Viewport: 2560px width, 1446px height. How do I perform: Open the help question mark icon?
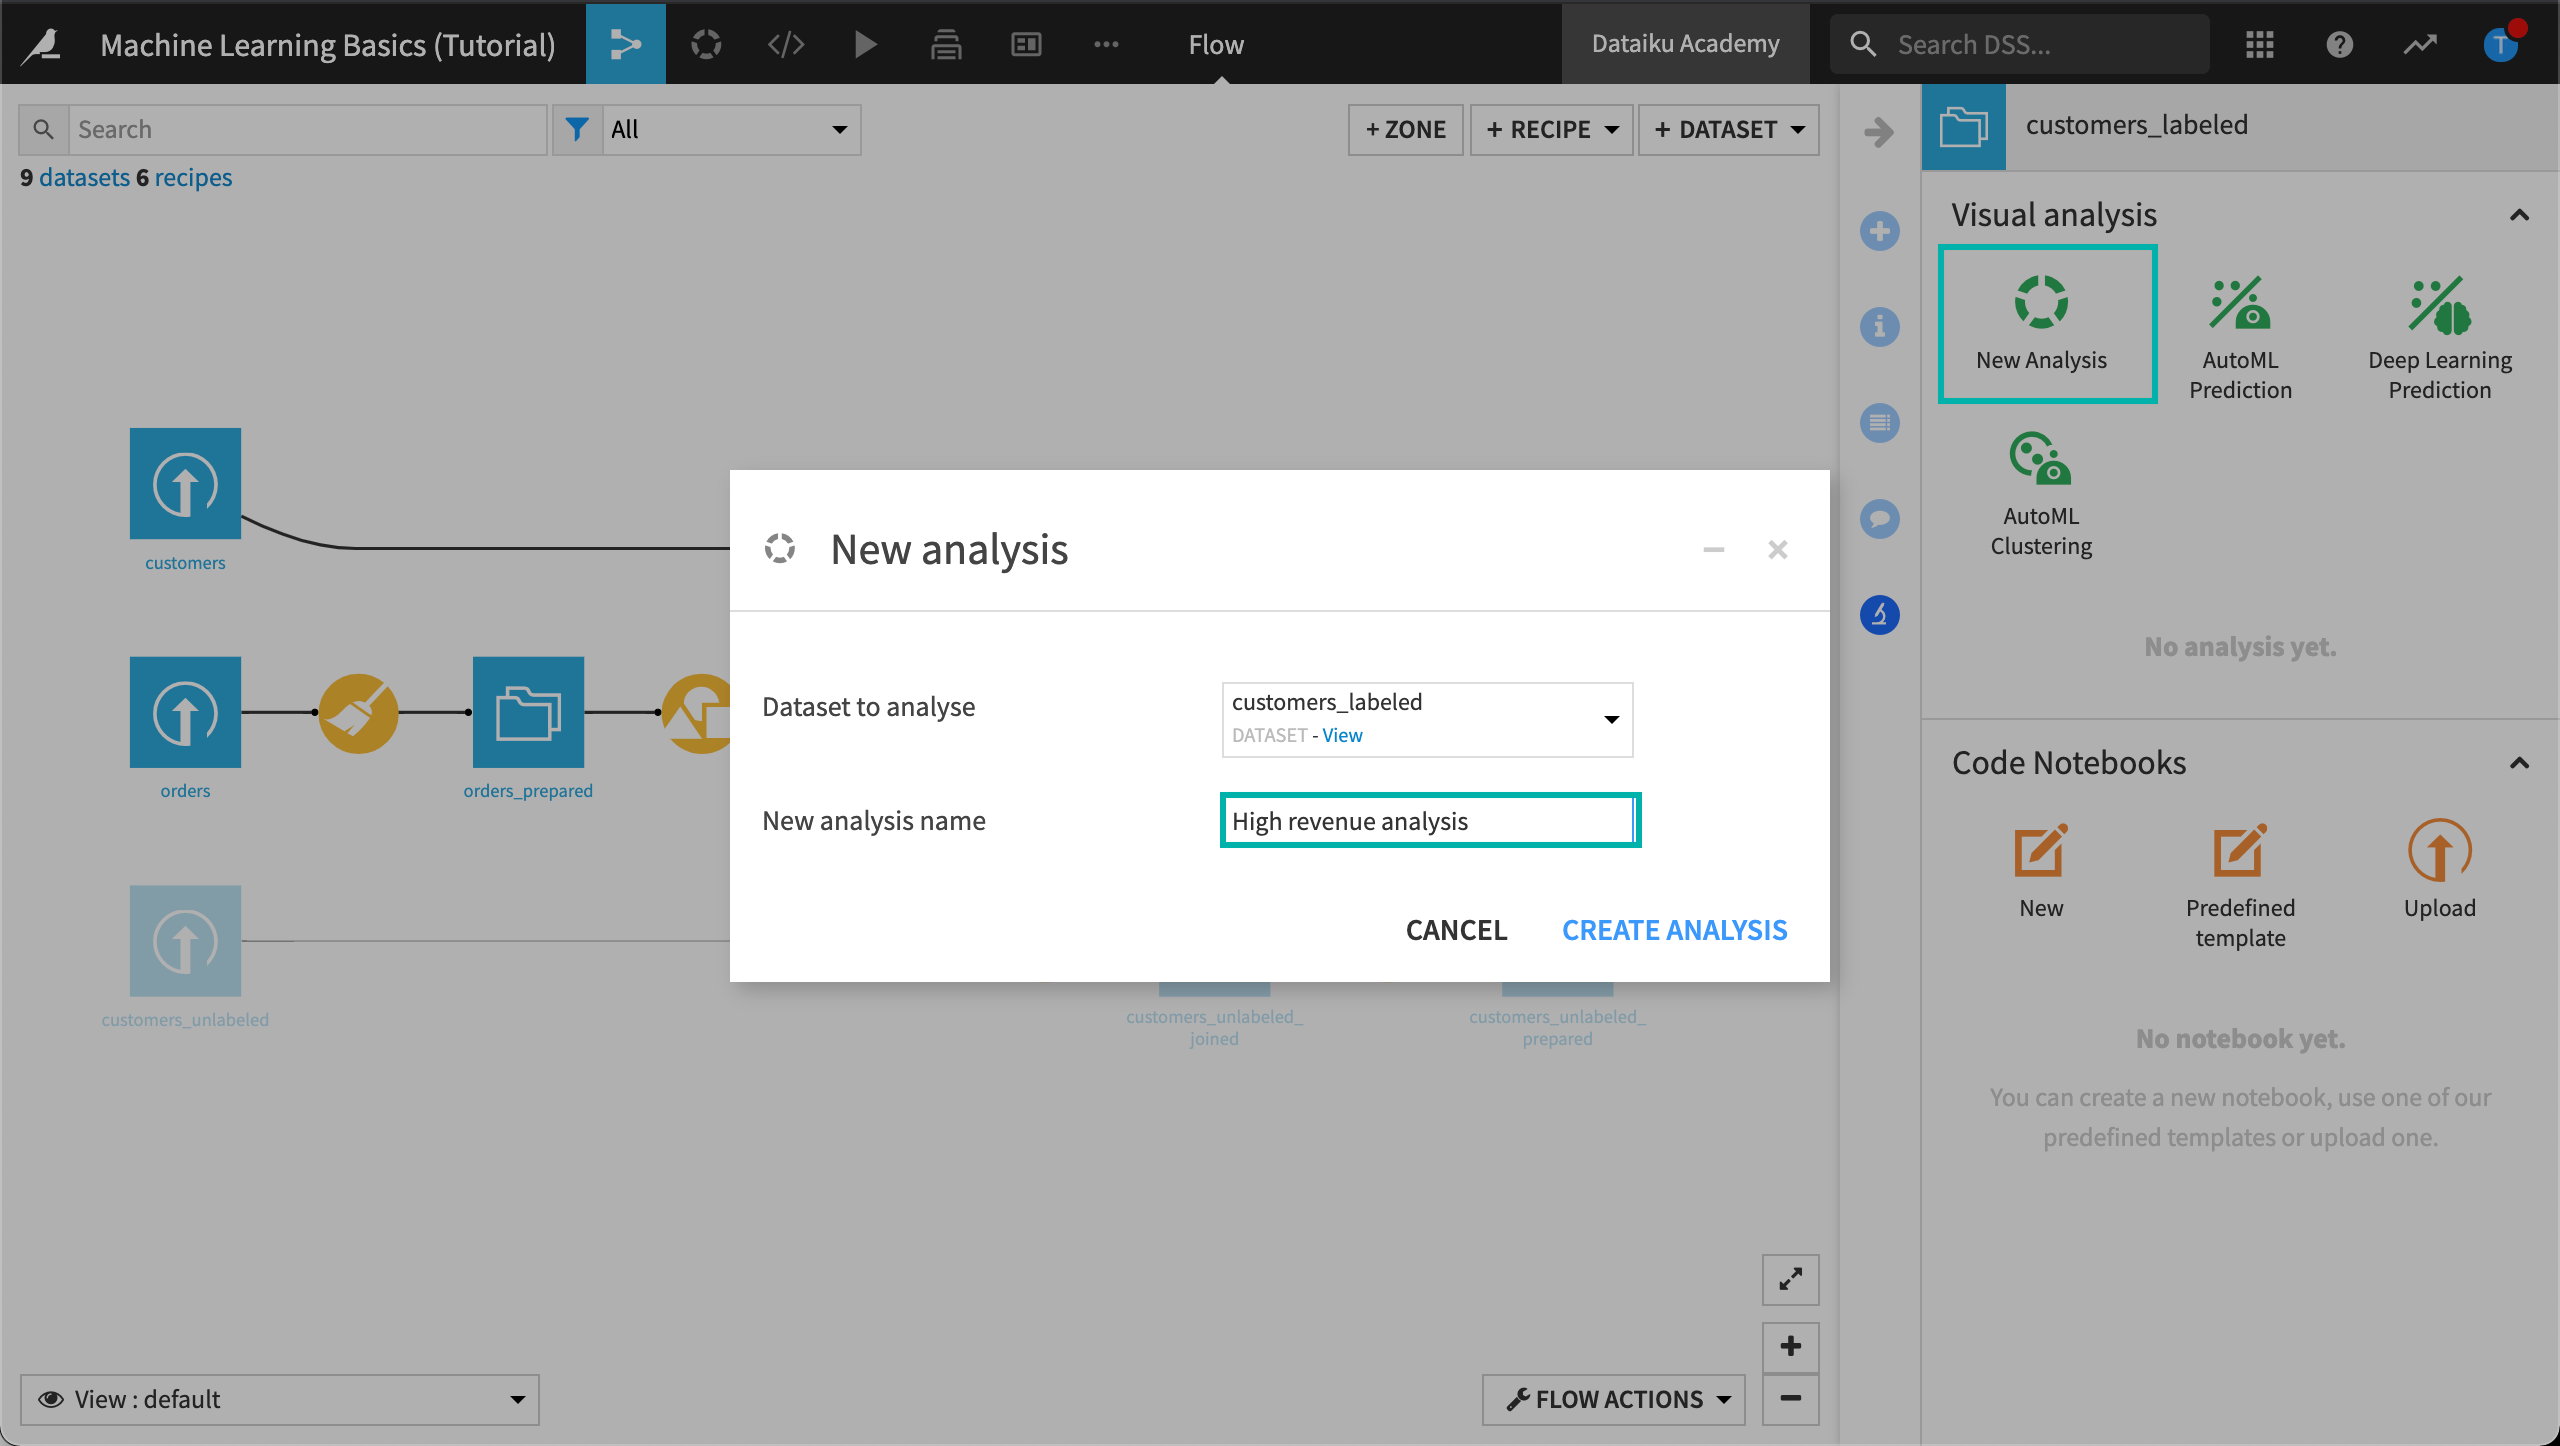coord(2340,44)
